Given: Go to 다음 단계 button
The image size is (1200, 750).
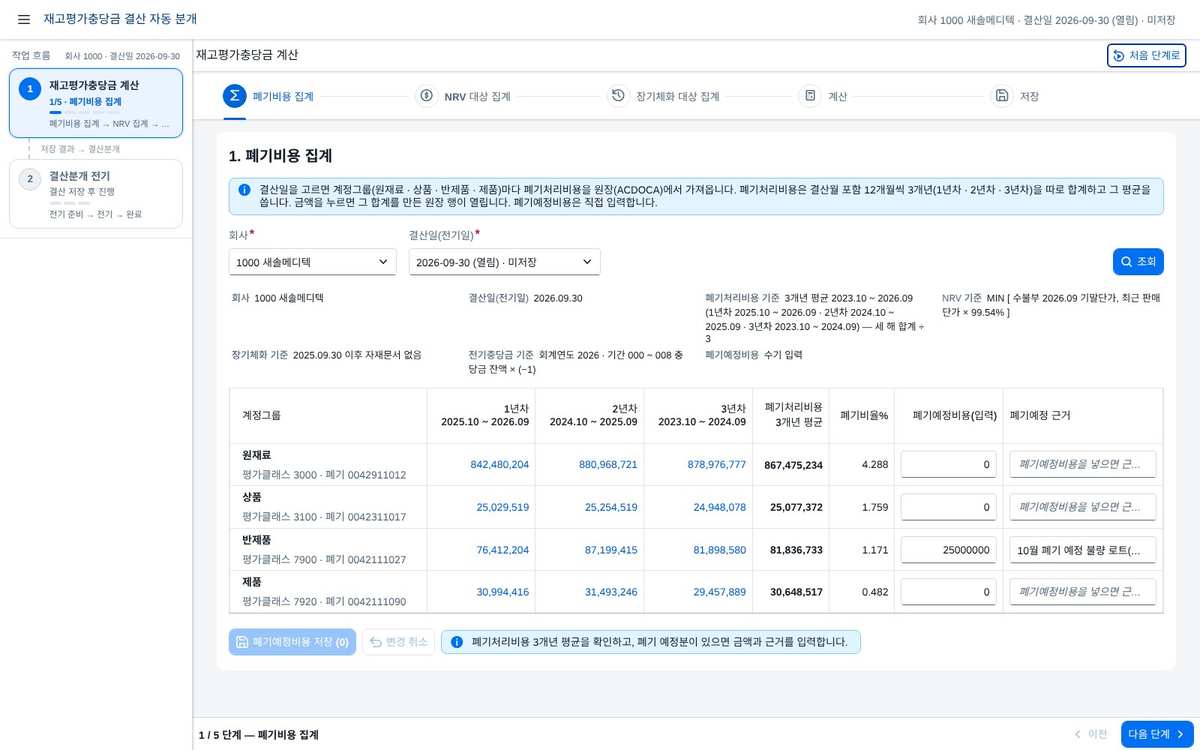Looking at the screenshot, I should [x=1157, y=734].
